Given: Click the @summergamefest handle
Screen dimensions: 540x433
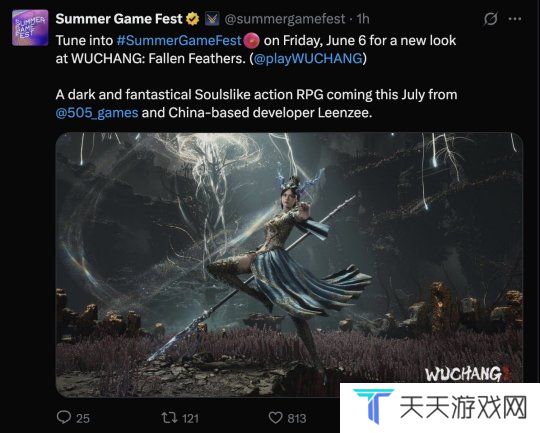Looking at the screenshot, I should [x=285, y=19].
